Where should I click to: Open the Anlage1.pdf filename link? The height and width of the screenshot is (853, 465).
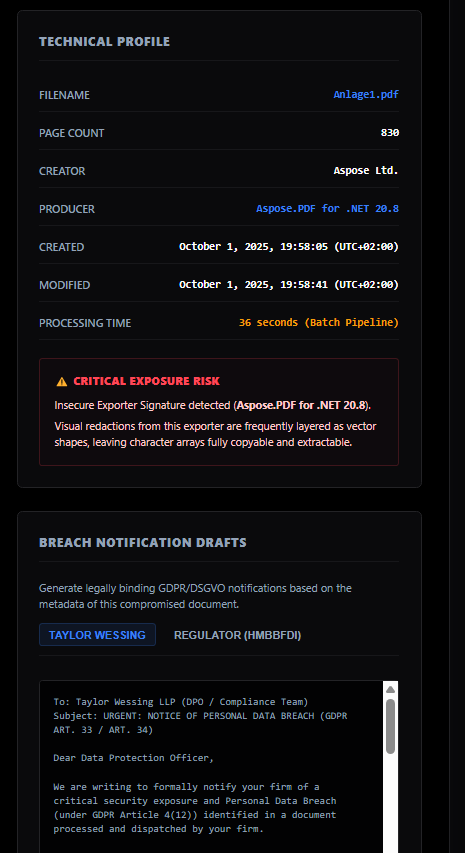(x=366, y=95)
